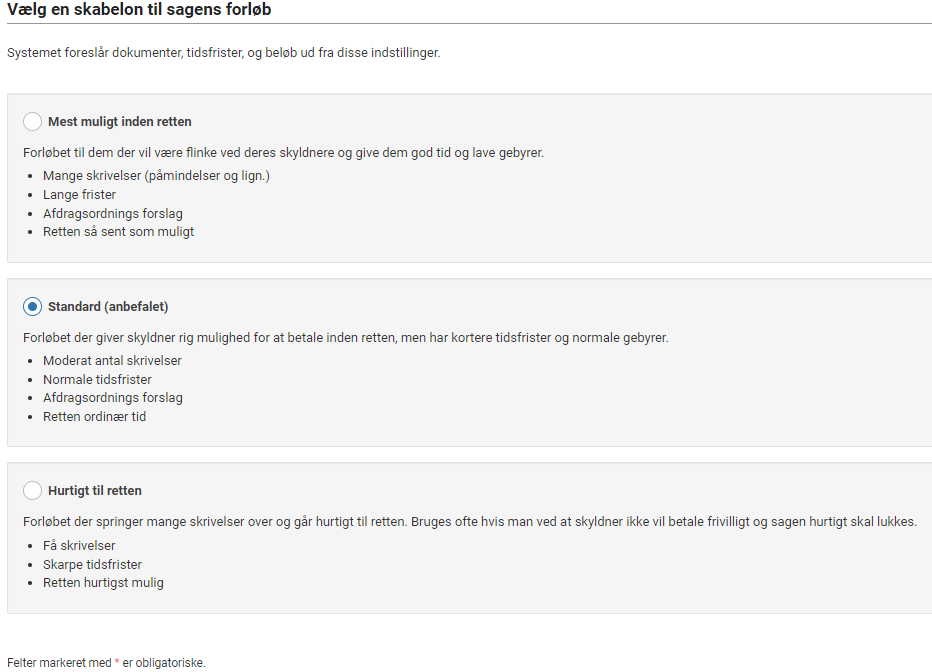Click the 'Vælg en skabelon til sagens forløb' heading
The image size is (932, 672).
(139, 10)
